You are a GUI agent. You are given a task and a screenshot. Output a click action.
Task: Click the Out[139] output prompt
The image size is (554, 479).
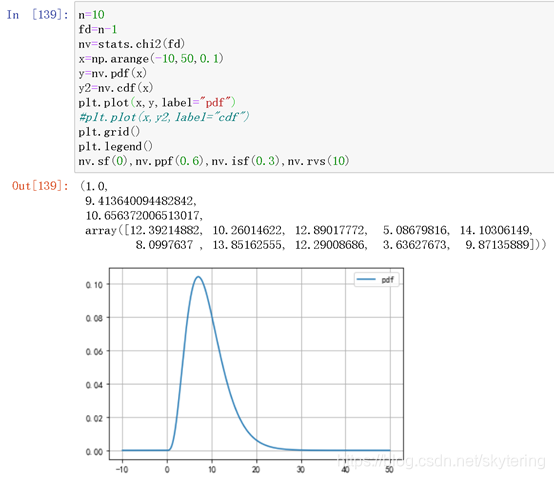click(x=40, y=186)
